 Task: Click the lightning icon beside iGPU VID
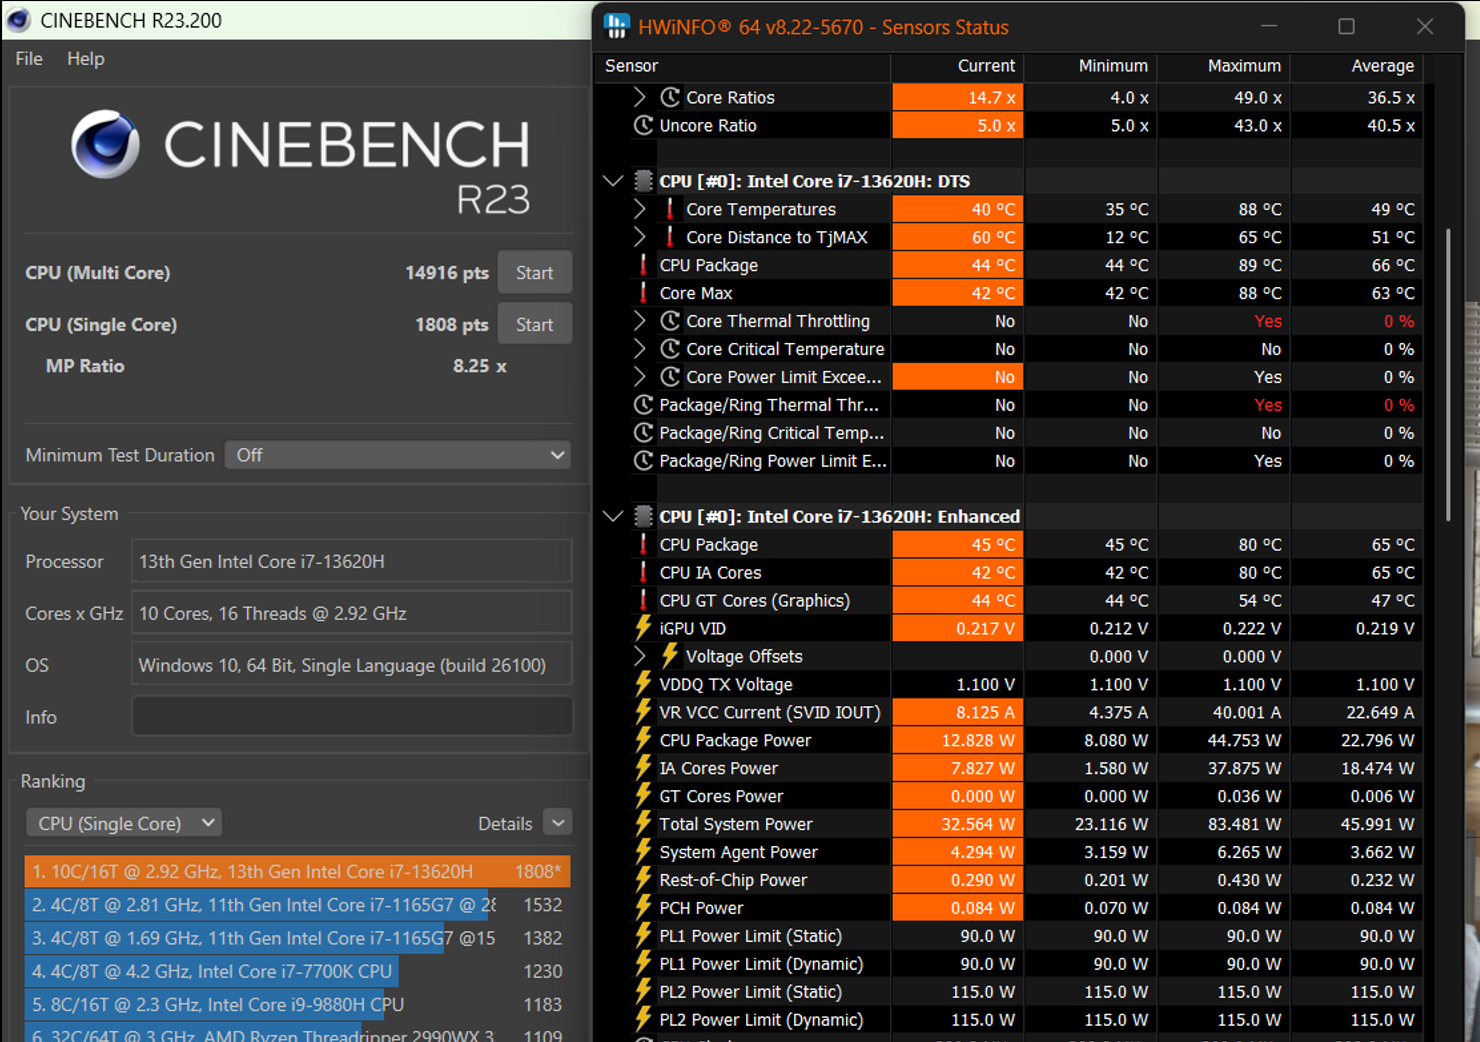point(643,628)
